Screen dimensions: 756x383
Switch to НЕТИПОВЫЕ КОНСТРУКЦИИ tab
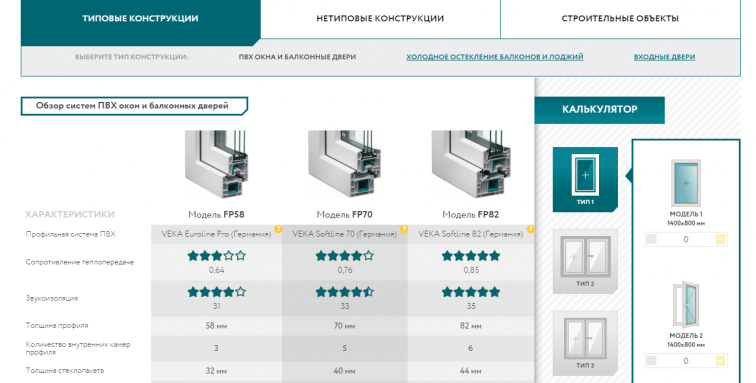click(x=380, y=19)
